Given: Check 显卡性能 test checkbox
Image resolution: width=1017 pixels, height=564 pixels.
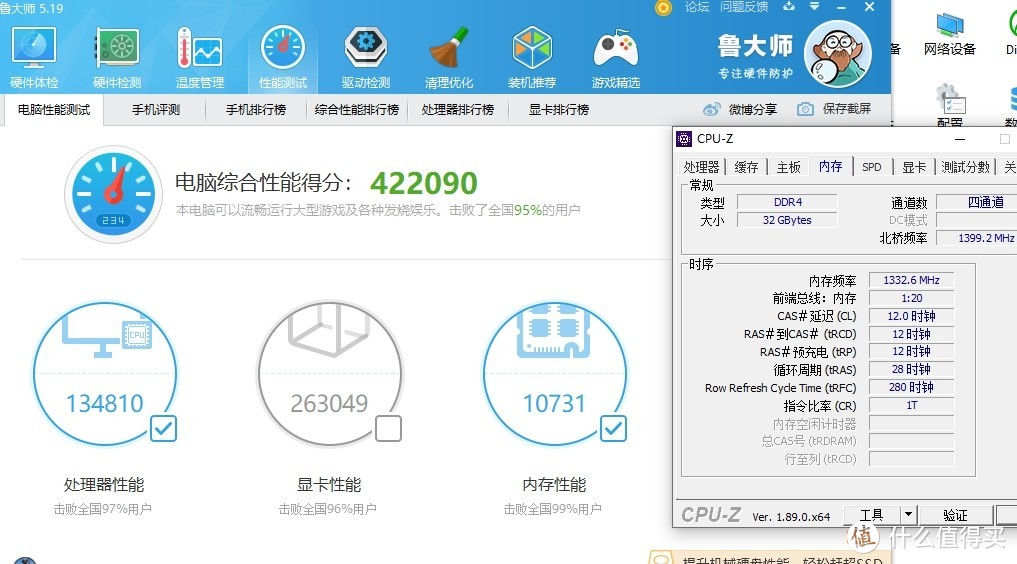Looking at the screenshot, I should (x=388, y=429).
